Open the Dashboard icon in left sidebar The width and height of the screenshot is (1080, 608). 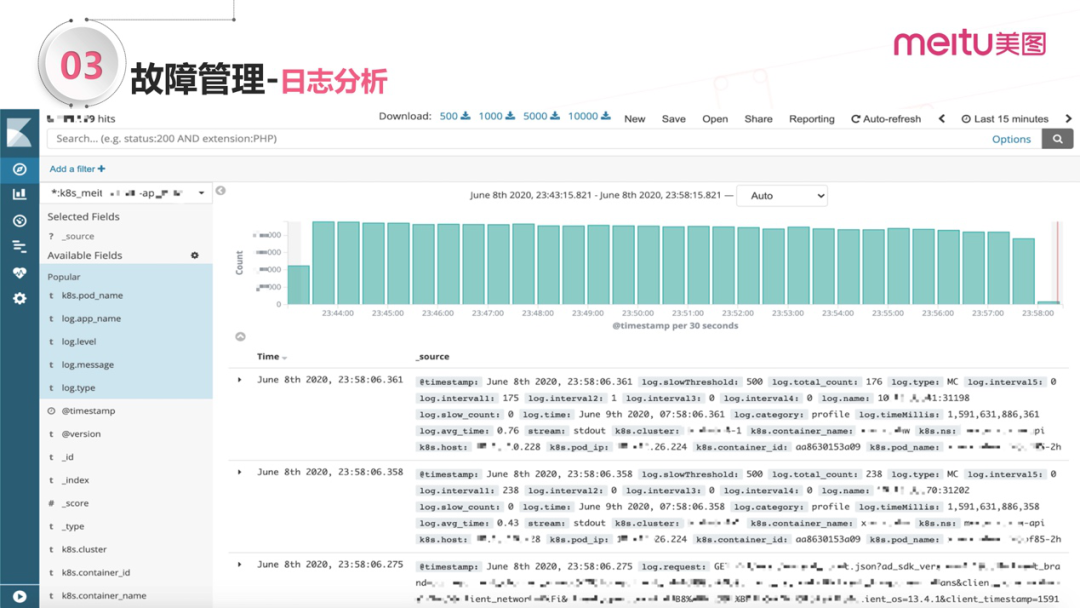[19, 221]
